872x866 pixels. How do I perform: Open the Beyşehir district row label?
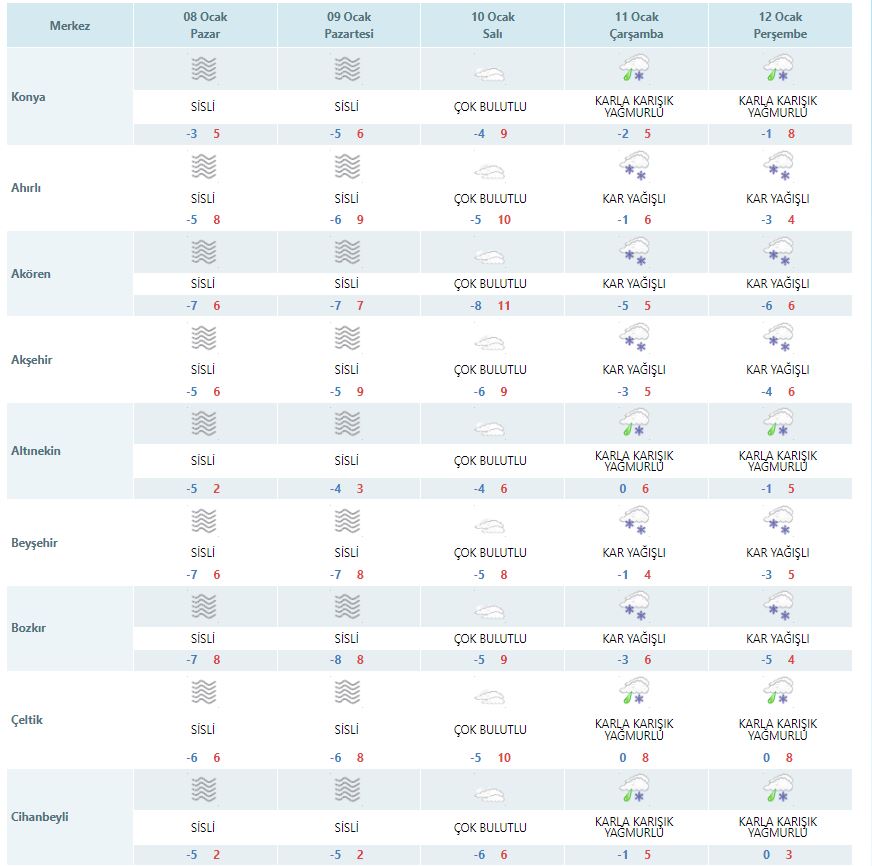click(35, 543)
